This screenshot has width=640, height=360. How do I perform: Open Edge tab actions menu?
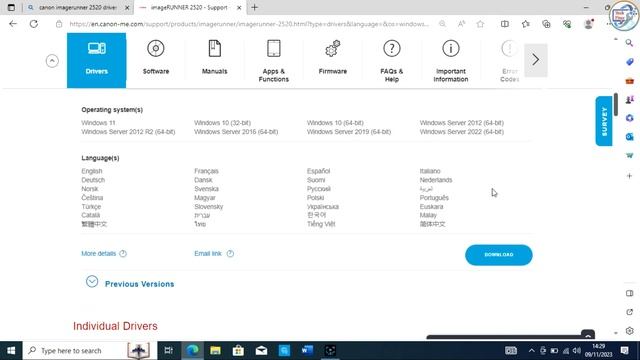tap(11, 7)
